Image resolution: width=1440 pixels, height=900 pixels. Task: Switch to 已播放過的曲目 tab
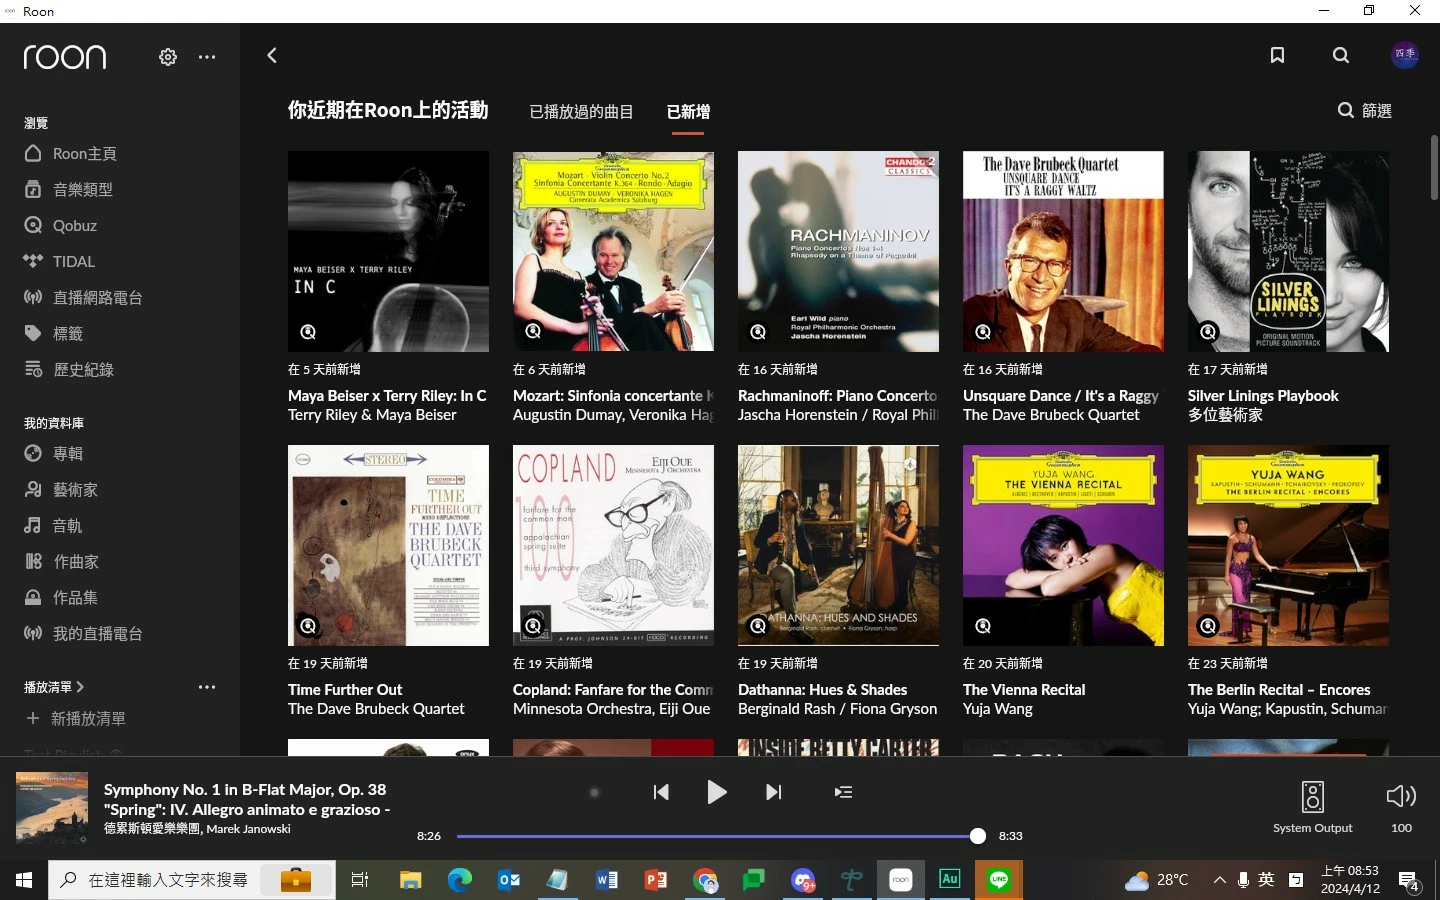[x=581, y=112]
